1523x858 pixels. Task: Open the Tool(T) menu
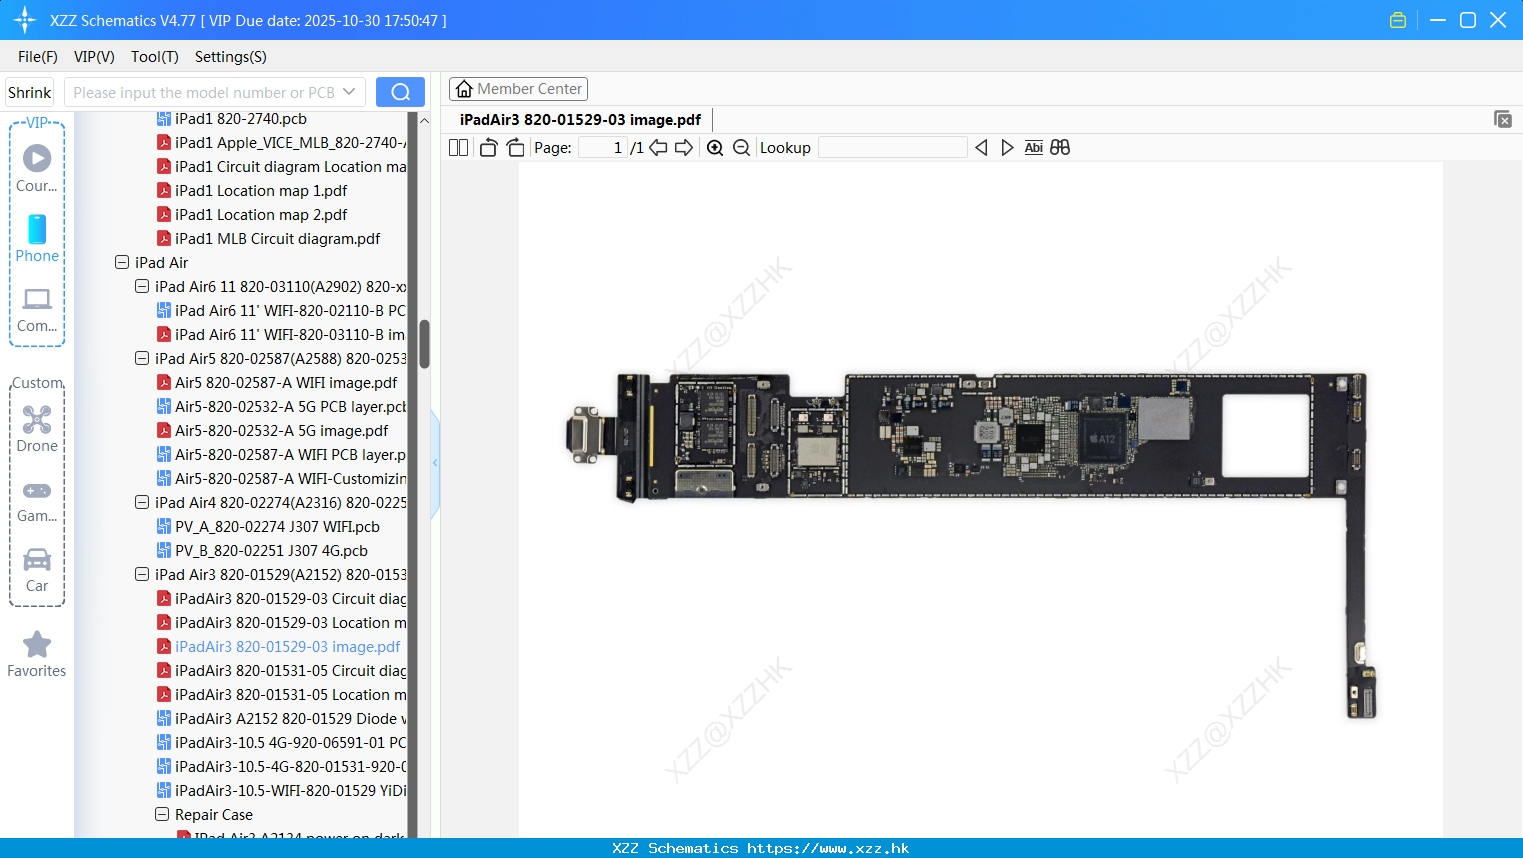click(x=155, y=57)
